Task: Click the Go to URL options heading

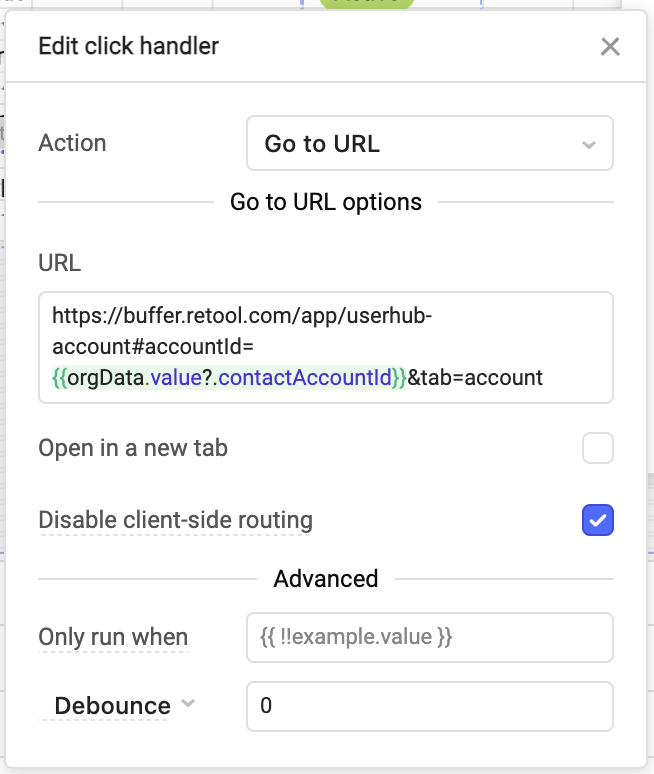Action: point(326,202)
